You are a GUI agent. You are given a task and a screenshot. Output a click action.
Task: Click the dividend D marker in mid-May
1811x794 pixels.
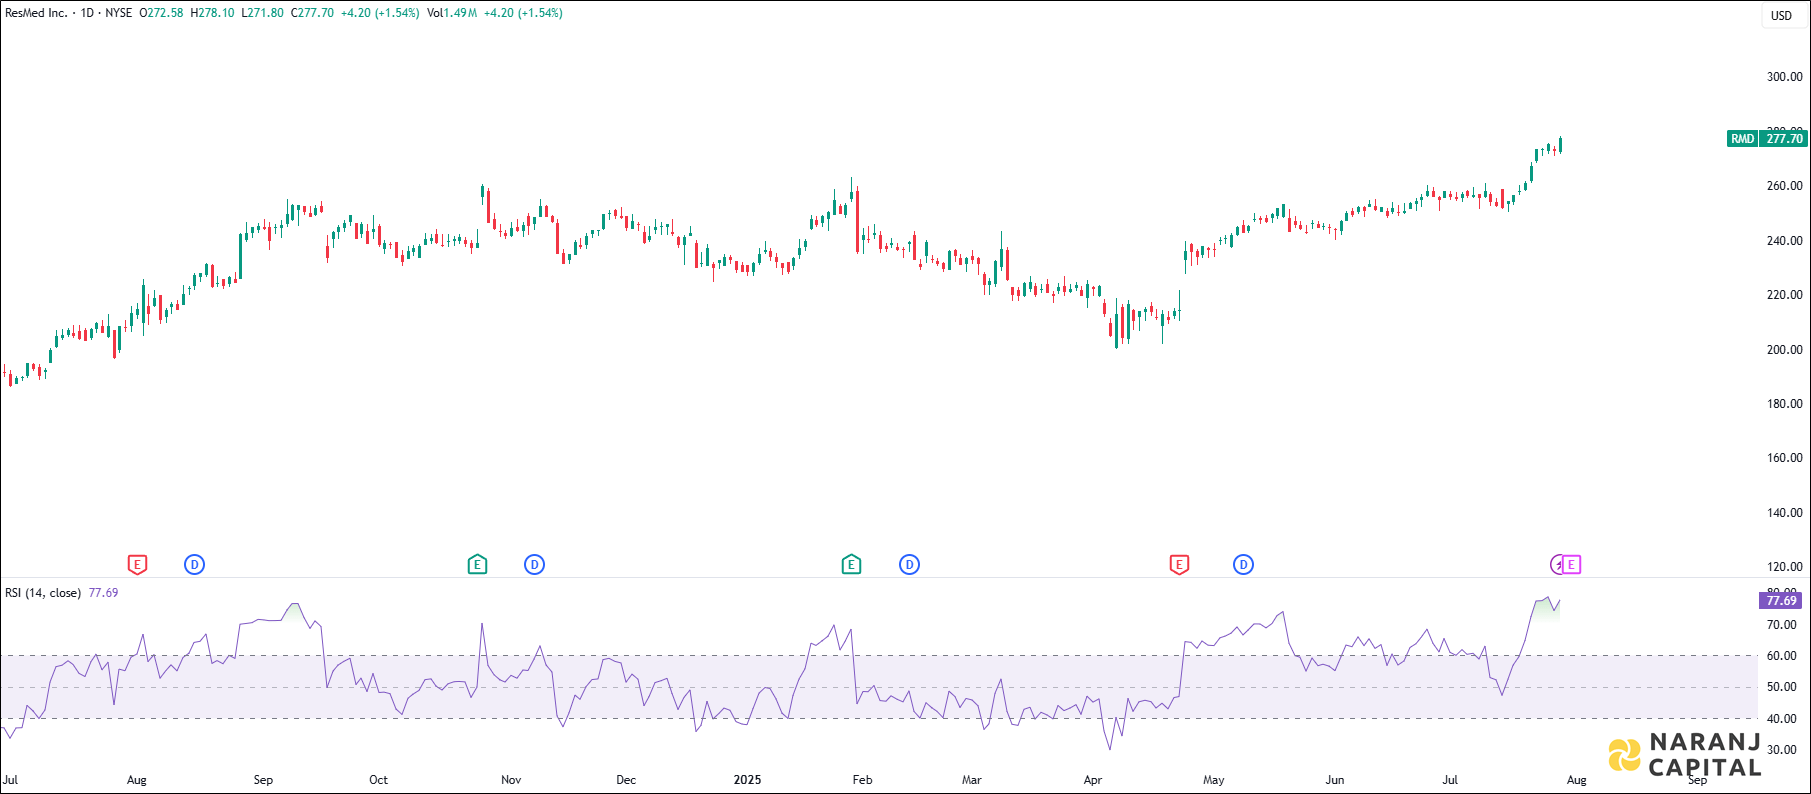[x=1243, y=565]
